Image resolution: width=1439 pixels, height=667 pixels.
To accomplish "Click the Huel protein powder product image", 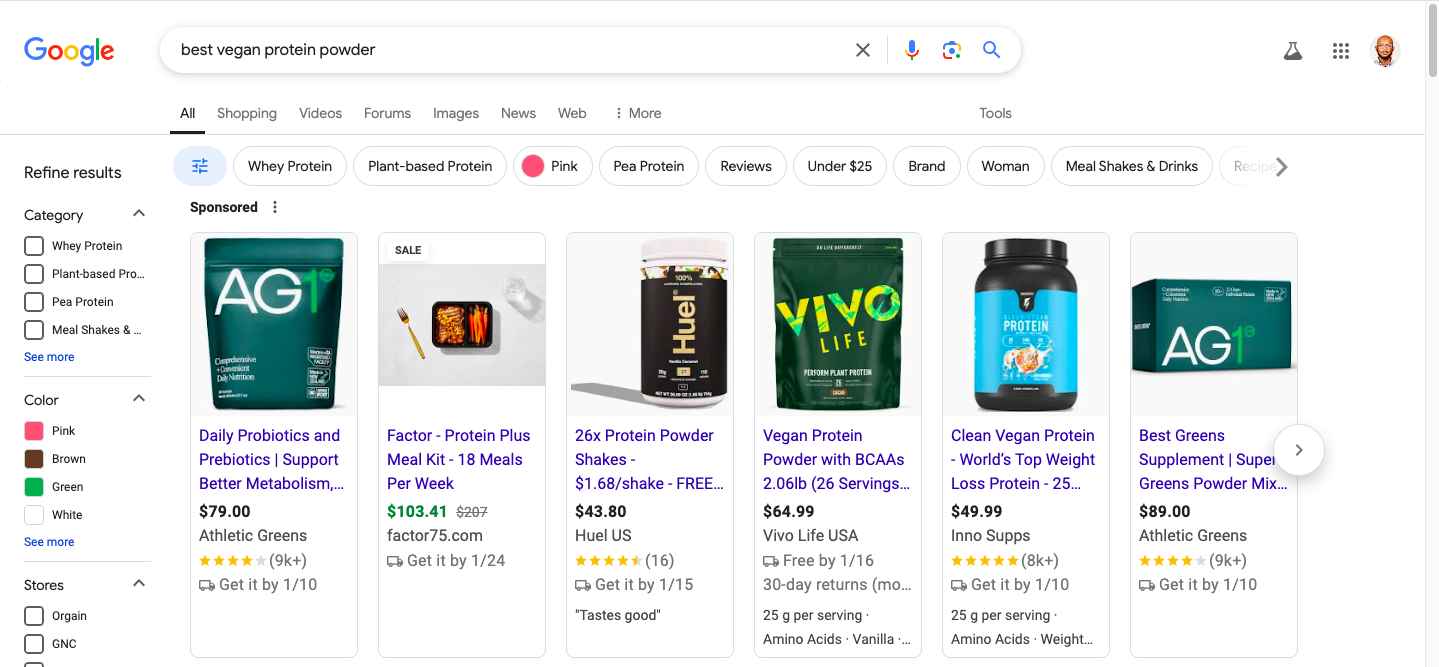I will (x=650, y=325).
